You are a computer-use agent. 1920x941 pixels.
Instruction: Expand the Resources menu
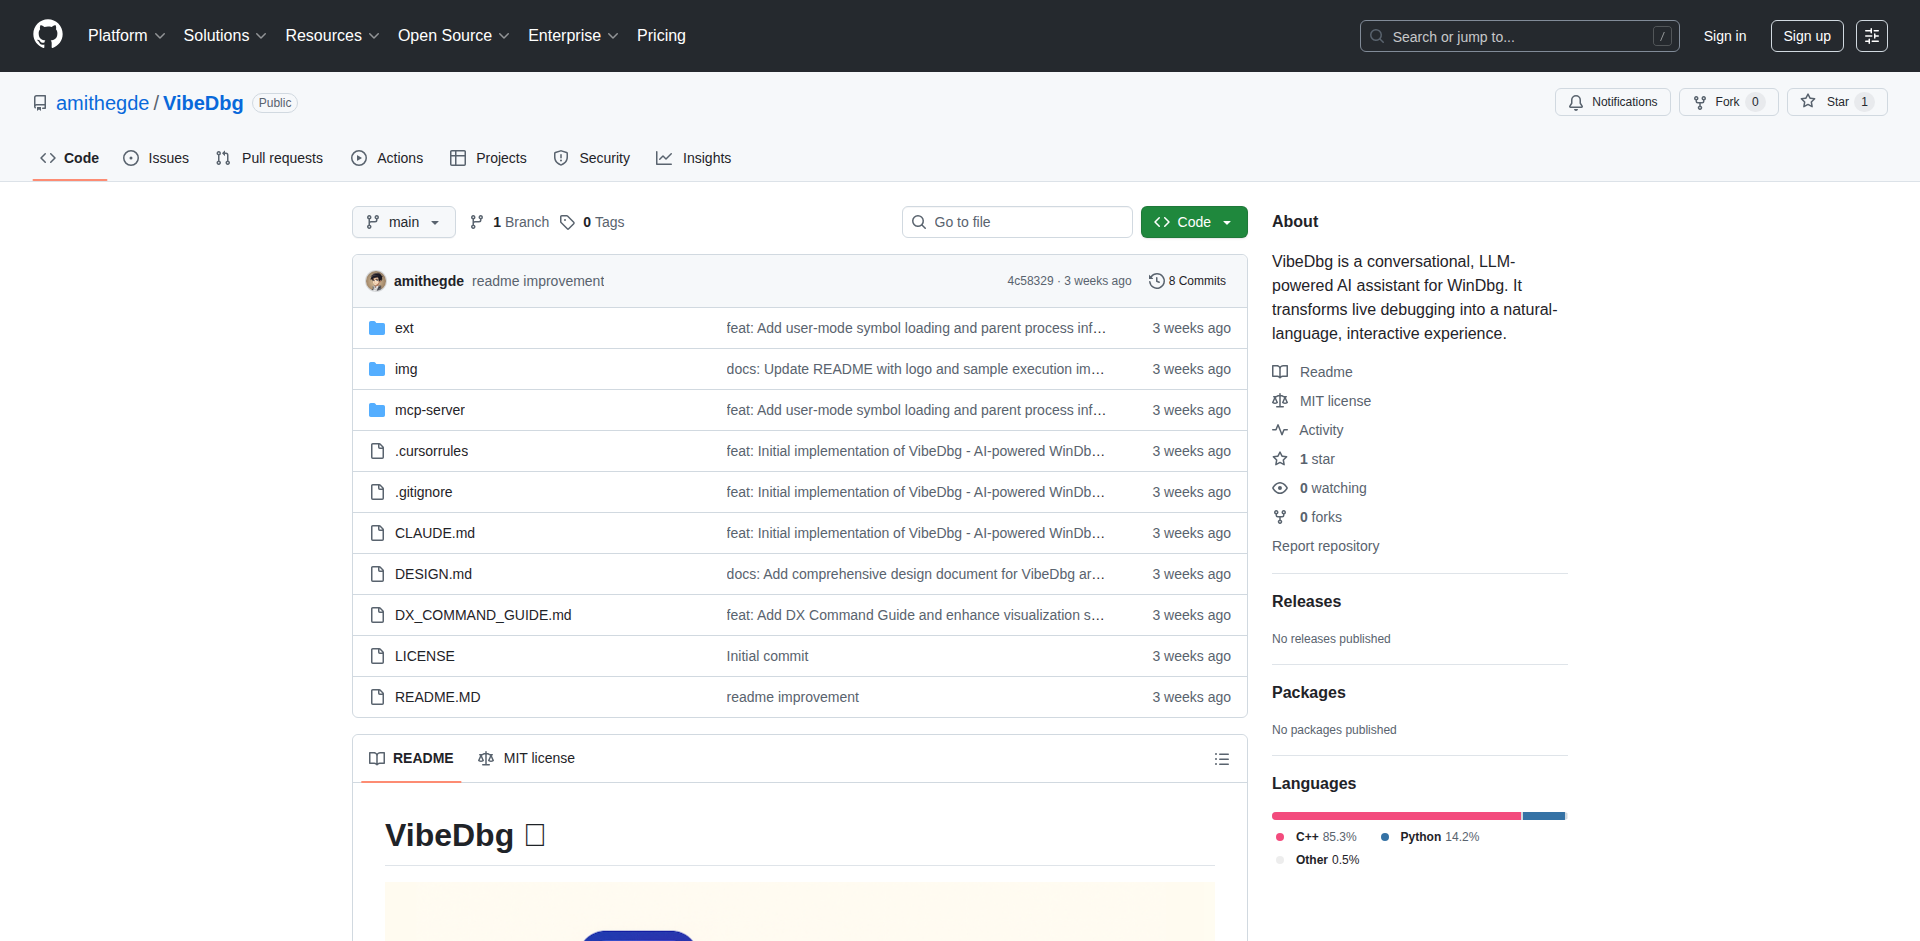point(332,35)
